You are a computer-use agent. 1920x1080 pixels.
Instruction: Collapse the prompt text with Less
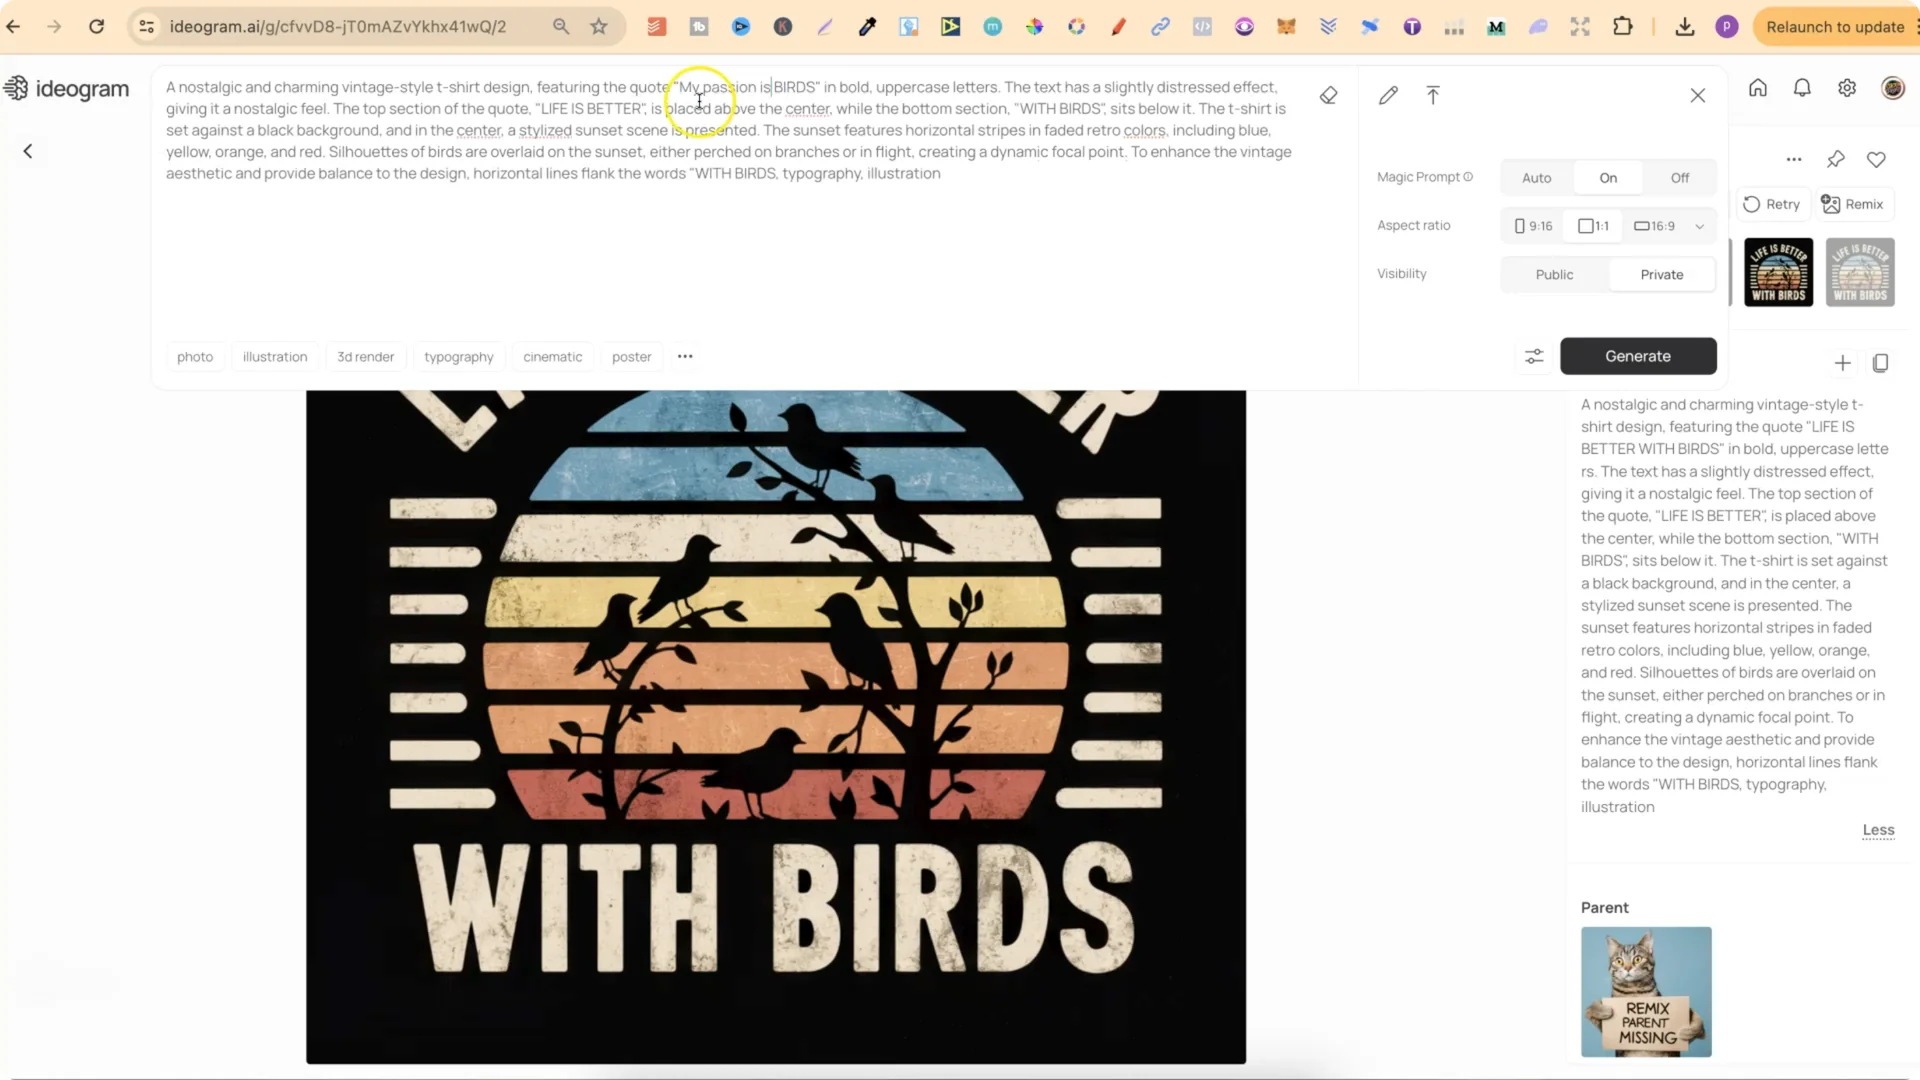[x=1878, y=830]
